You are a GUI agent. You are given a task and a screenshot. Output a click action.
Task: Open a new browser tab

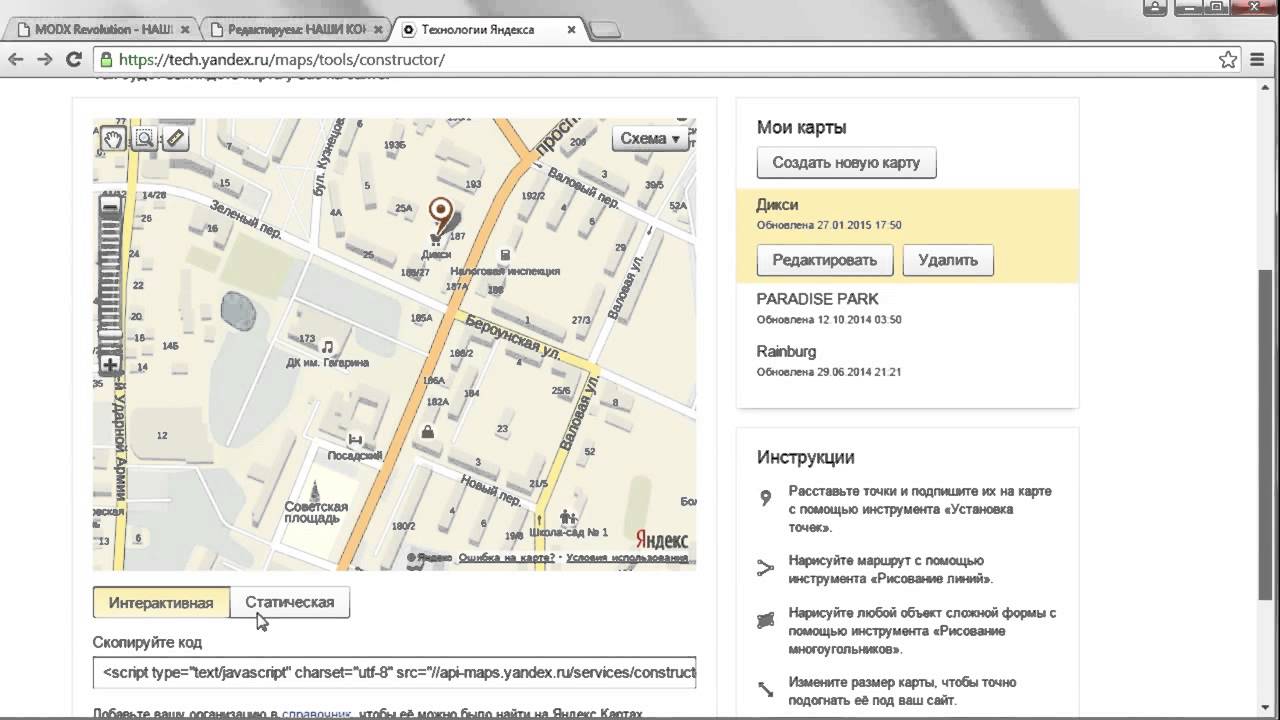606,31
